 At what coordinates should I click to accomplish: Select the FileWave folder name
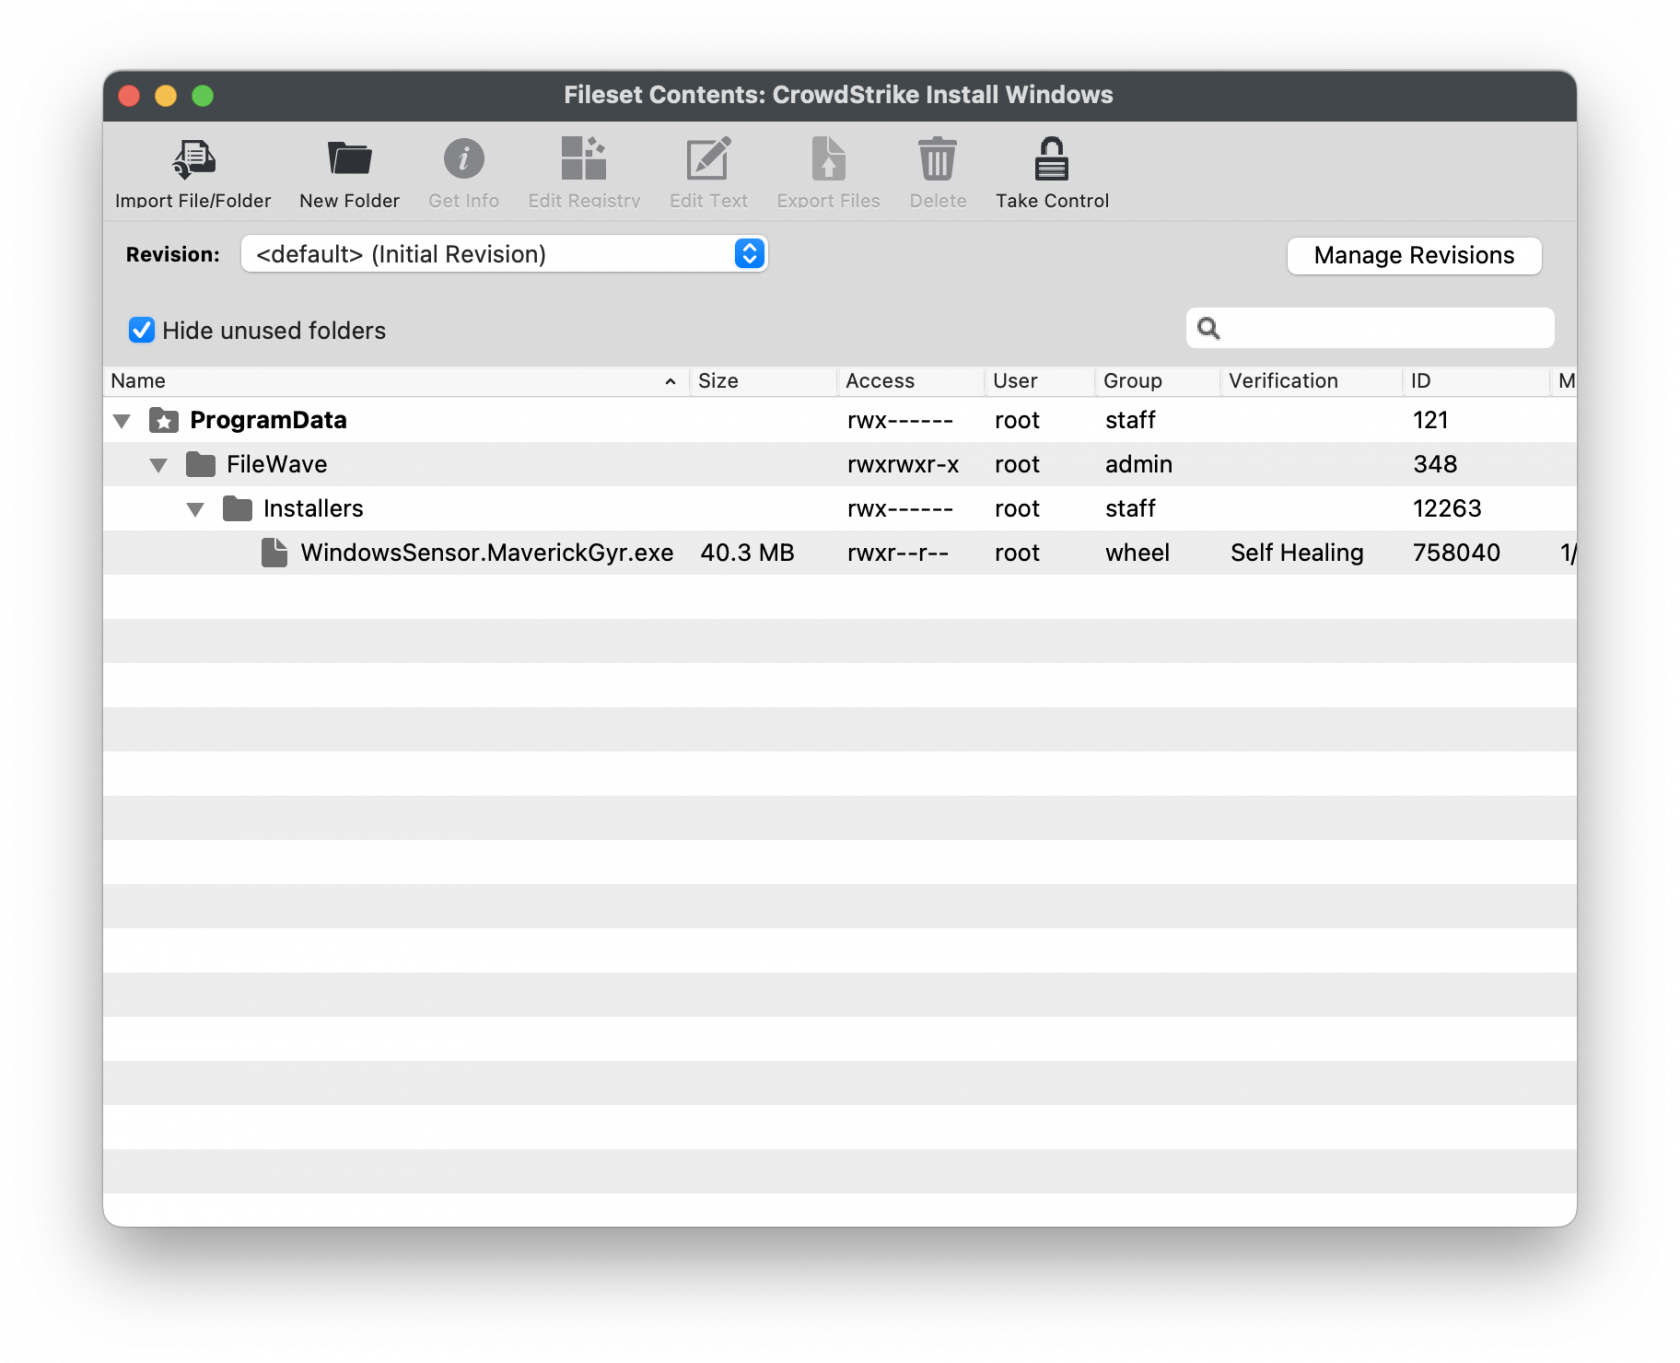tap(277, 464)
